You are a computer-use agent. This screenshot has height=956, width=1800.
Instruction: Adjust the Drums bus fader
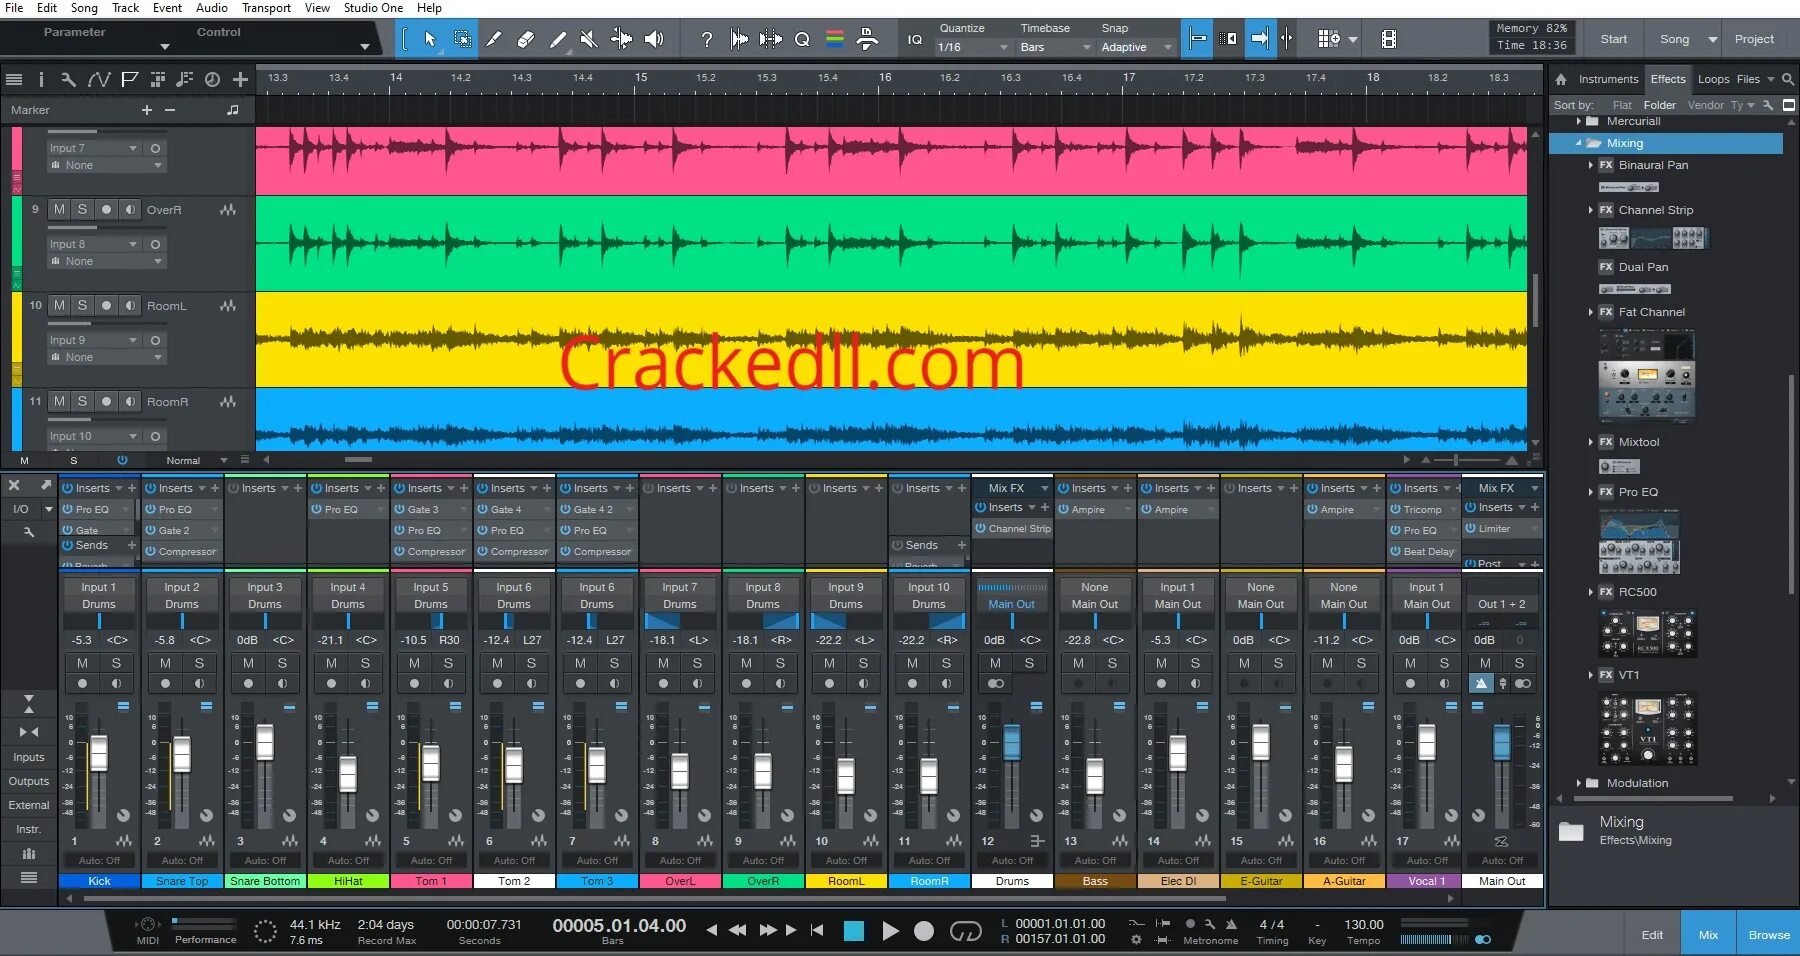pos(1012,743)
